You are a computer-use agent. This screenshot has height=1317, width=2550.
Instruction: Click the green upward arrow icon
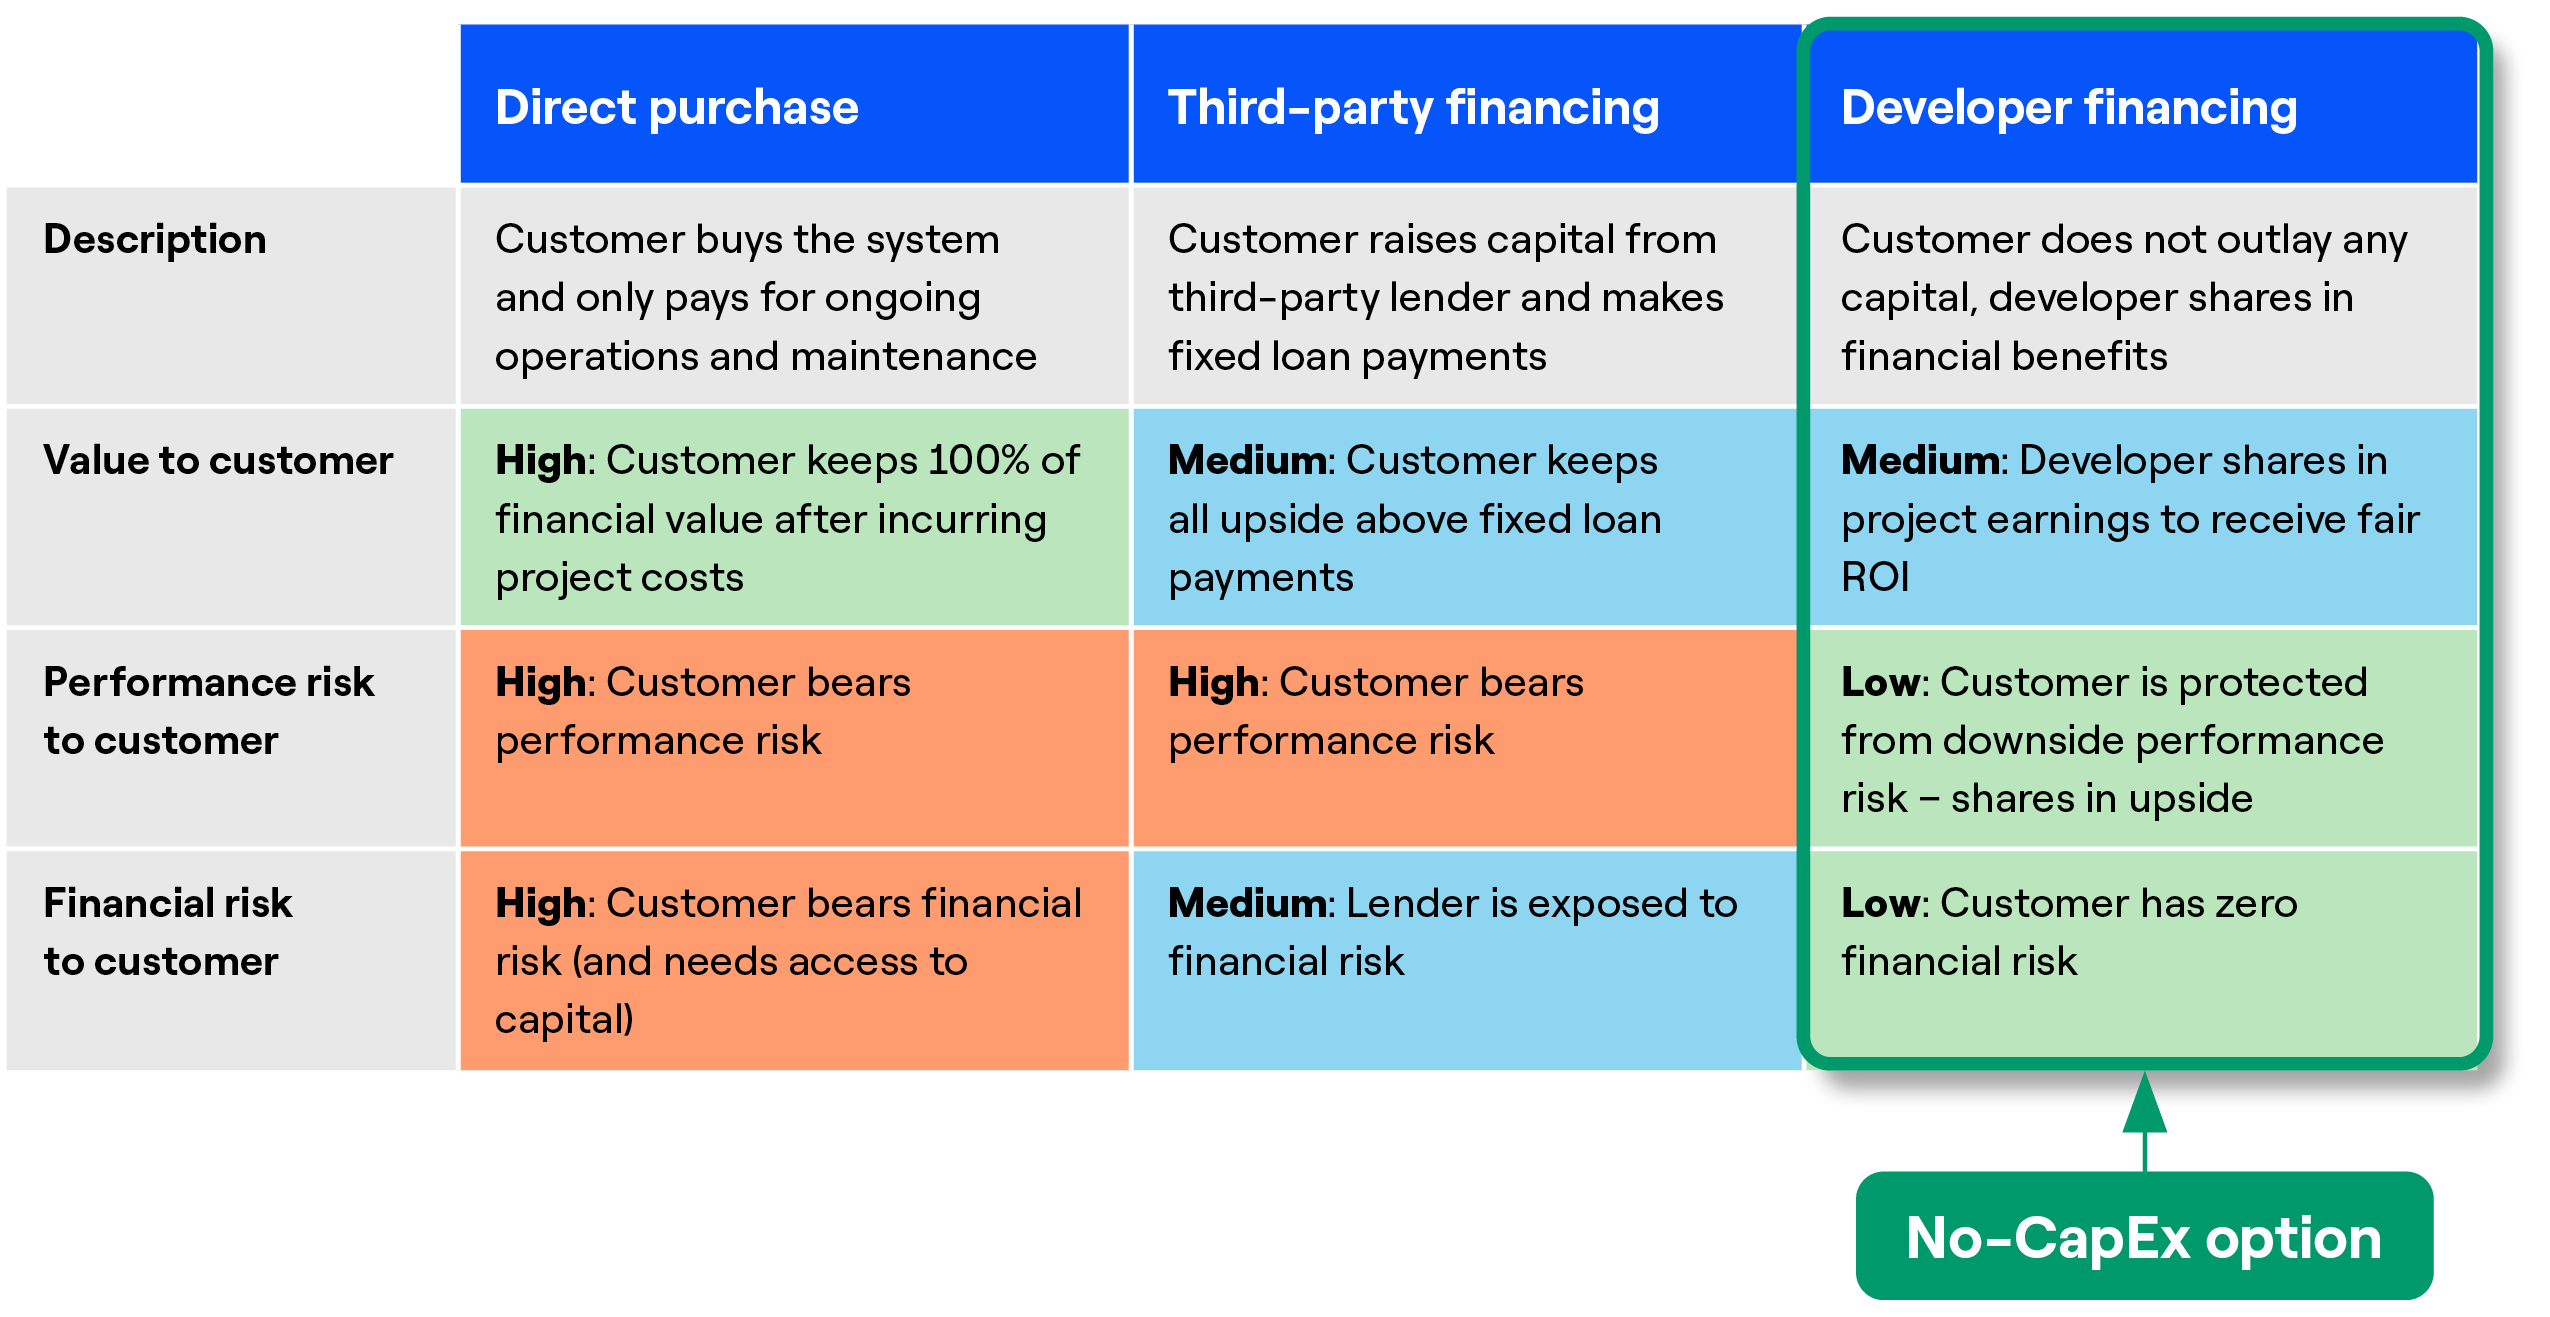pyautogui.click(x=2144, y=1120)
